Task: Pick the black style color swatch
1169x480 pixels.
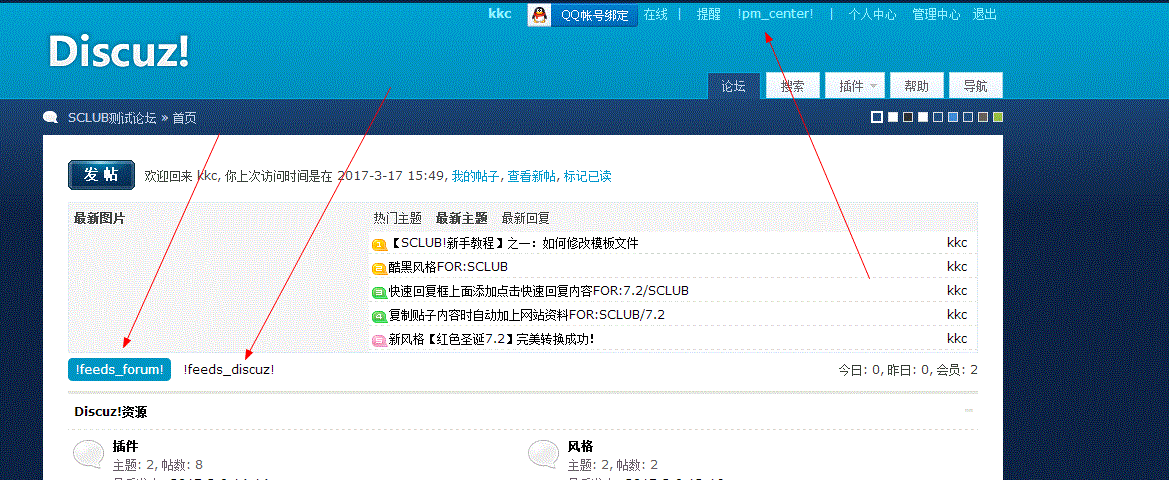Action: [x=908, y=117]
